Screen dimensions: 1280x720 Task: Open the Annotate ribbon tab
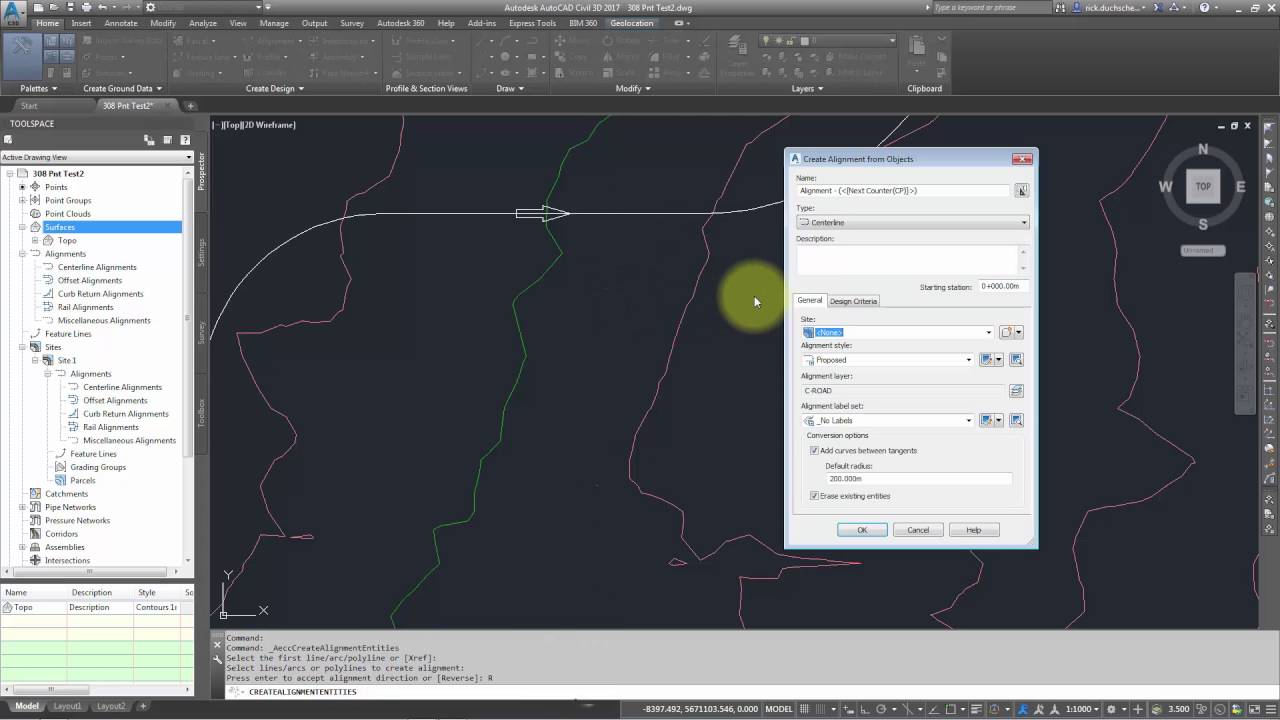pyautogui.click(x=122, y=23)
